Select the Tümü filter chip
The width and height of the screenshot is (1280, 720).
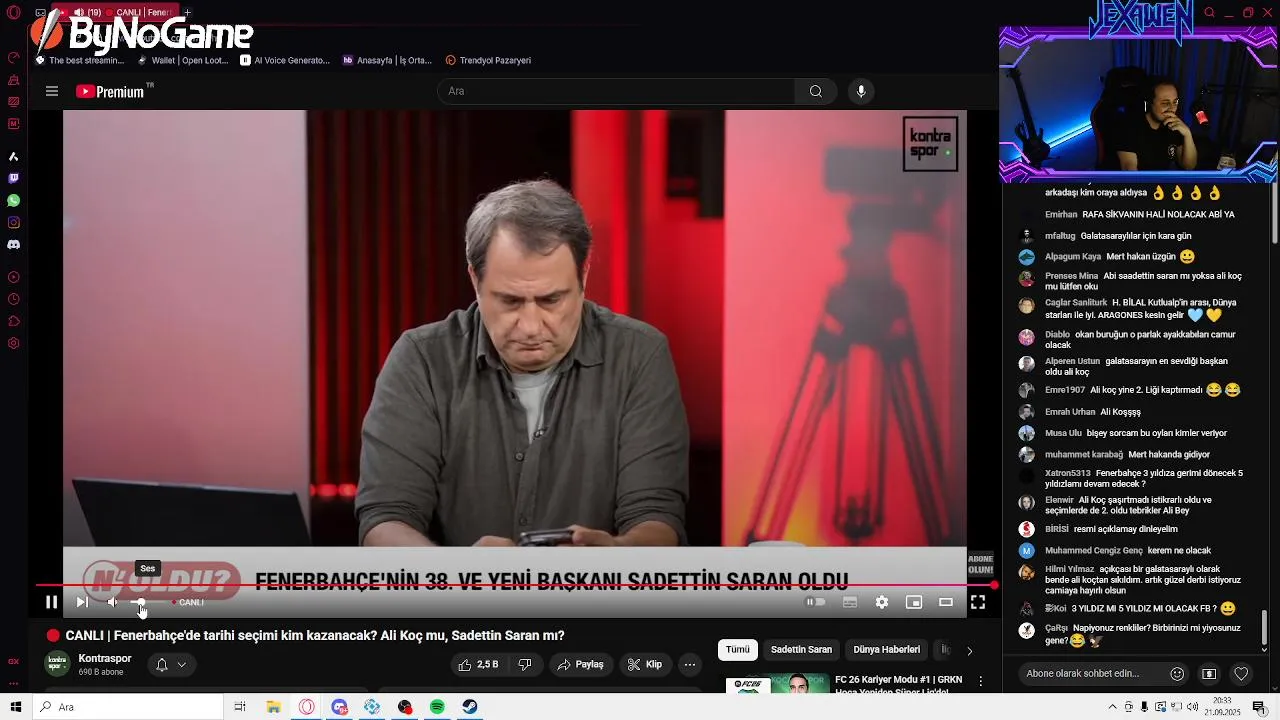coord(738,650)
